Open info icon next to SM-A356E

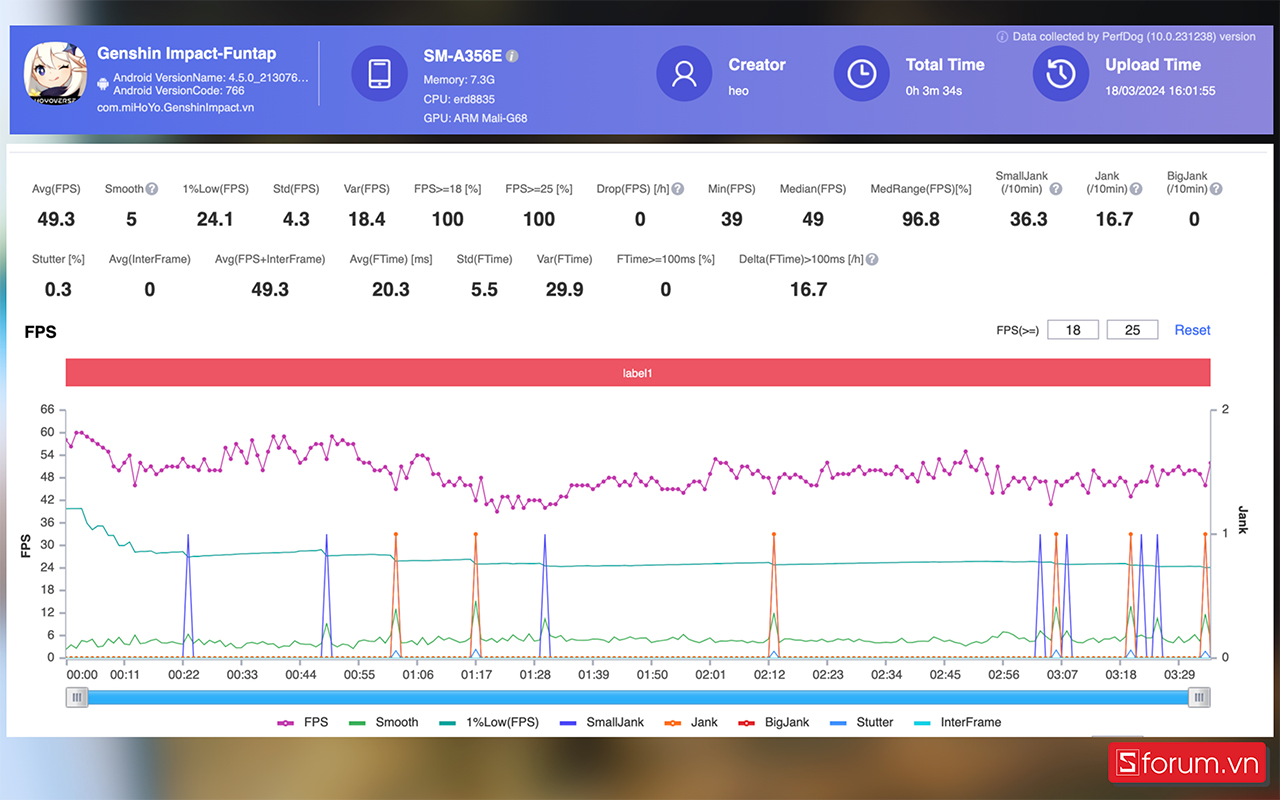512,56
